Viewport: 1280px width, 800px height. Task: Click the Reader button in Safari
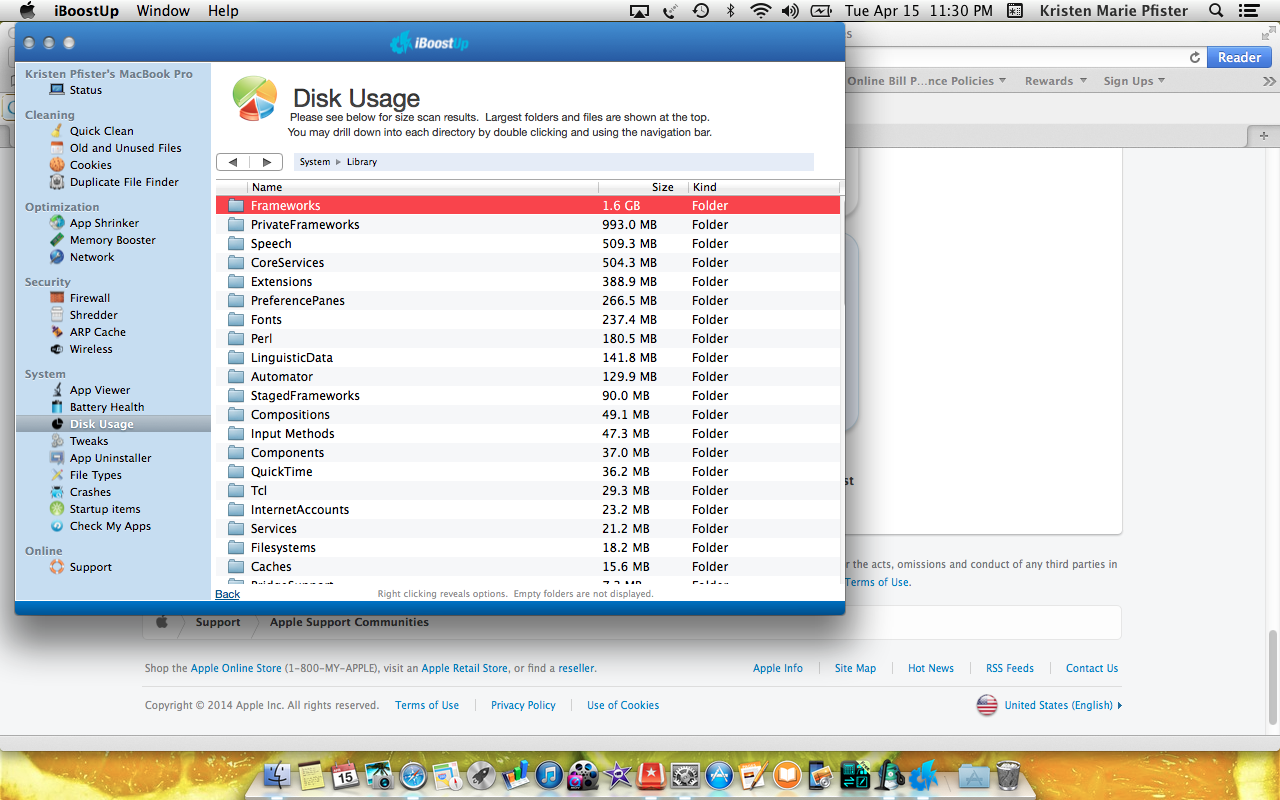(x=1239, y=58)
